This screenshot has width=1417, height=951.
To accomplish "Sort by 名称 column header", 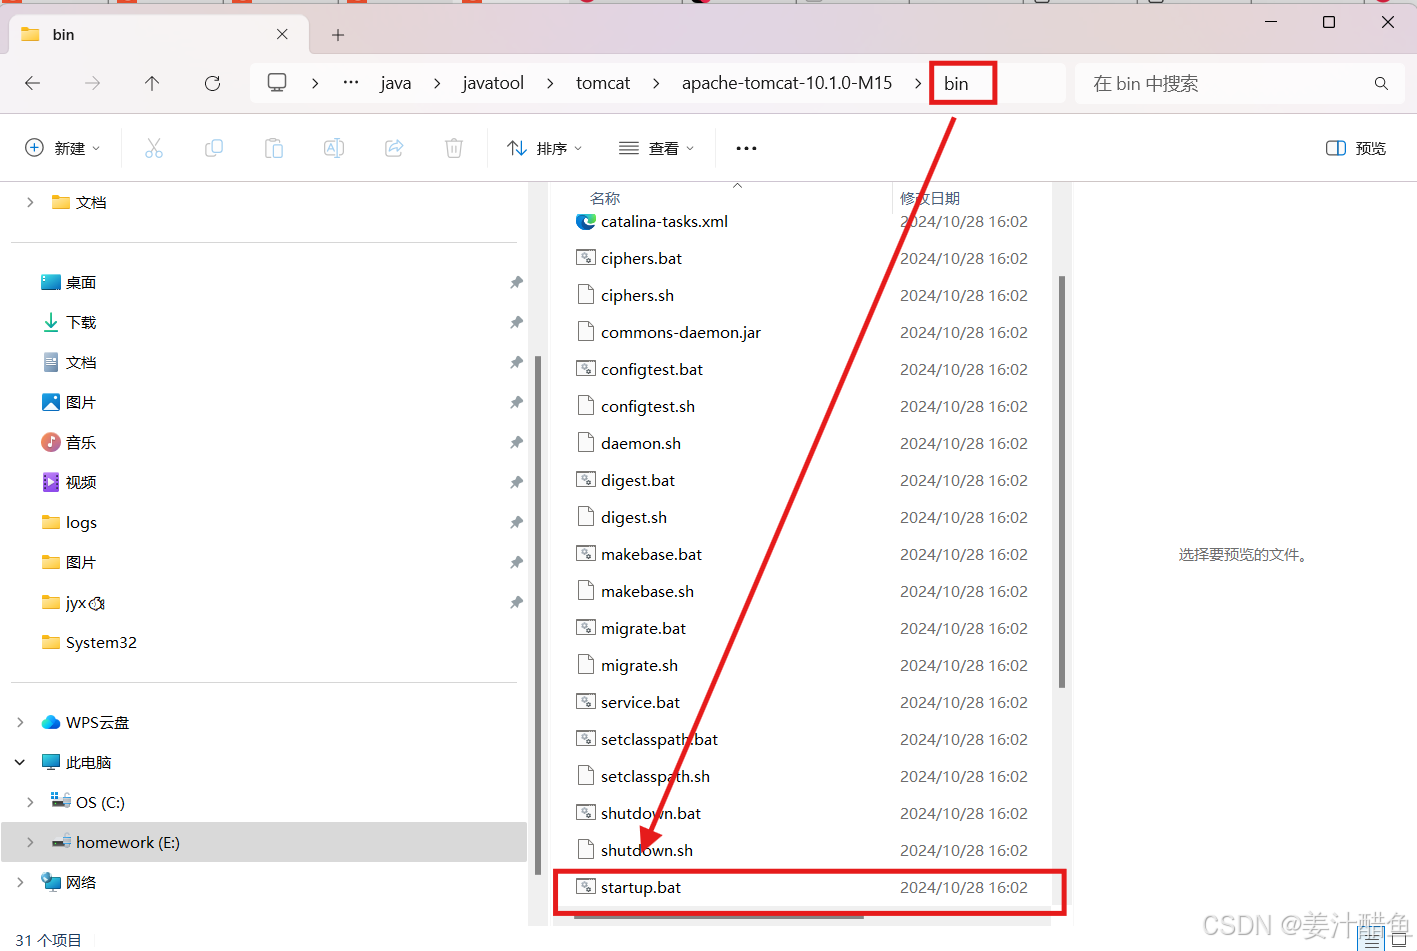I will [605, 198].
